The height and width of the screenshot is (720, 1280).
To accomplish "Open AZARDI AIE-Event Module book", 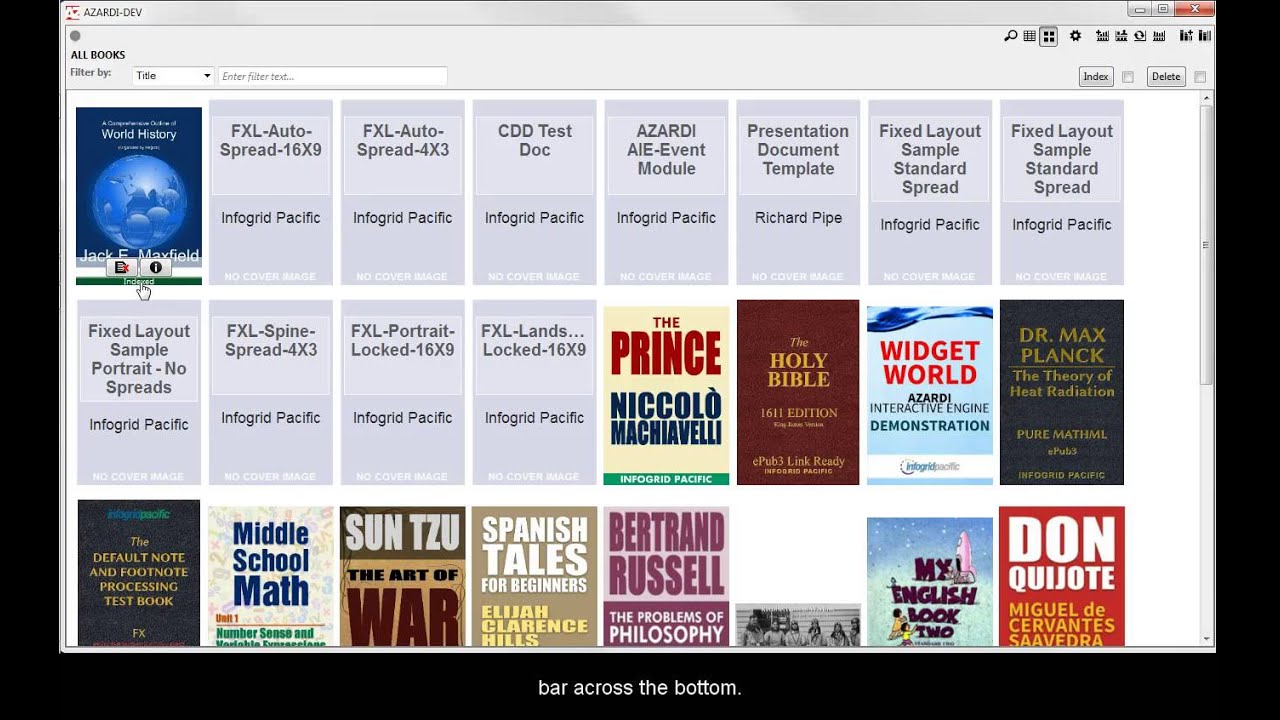I will [x=667, y=192].
